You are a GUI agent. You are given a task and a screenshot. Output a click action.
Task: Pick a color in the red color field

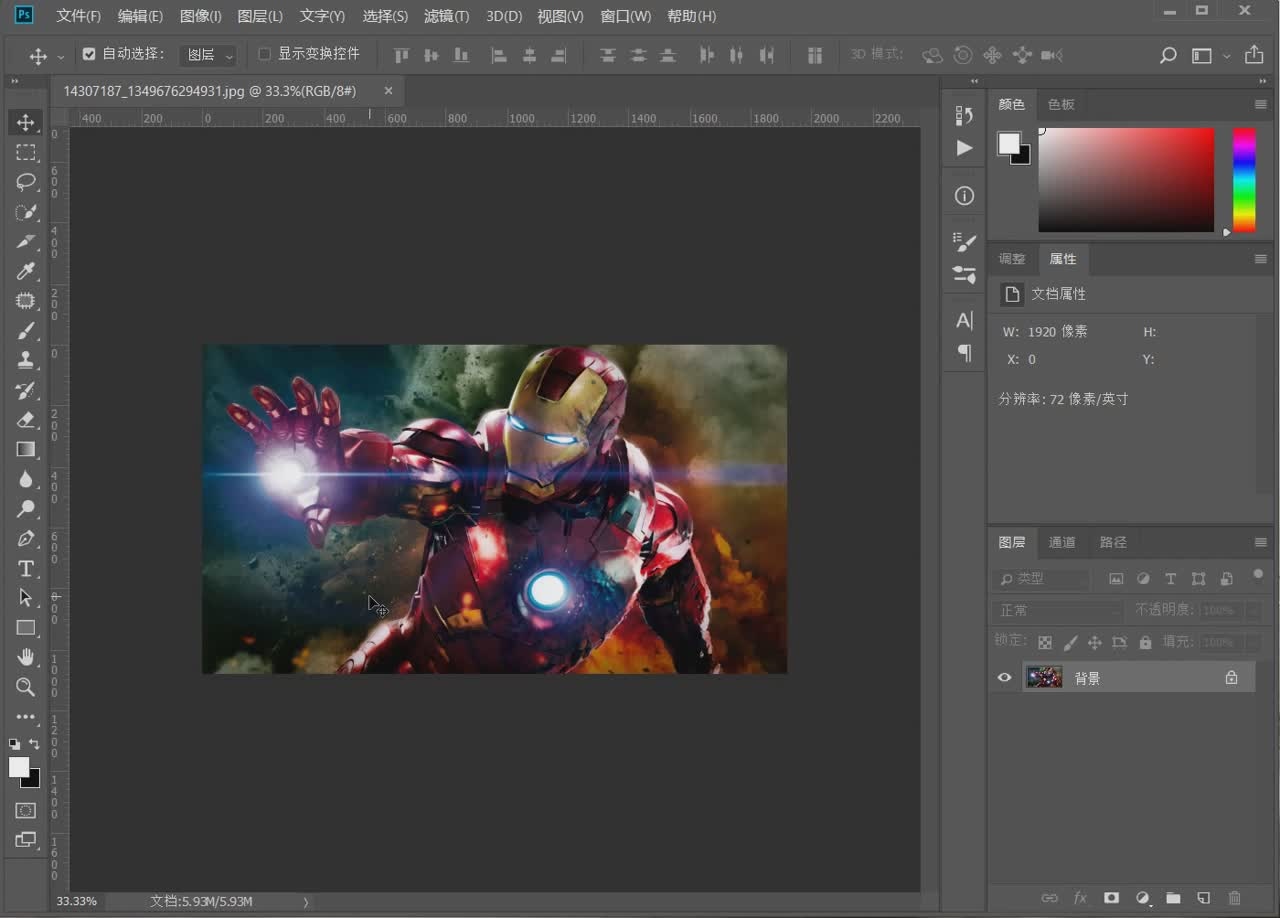[1126, 180]
